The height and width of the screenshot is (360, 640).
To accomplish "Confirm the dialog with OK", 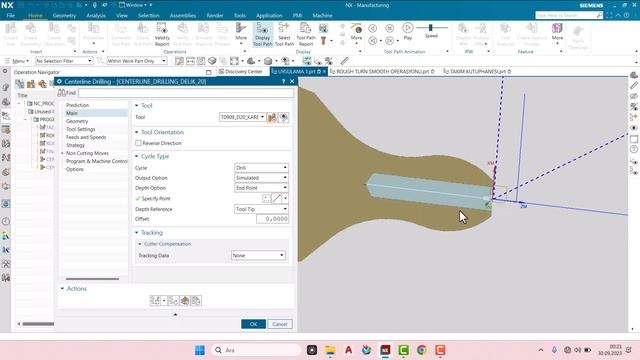I will pyautogui.click(x=253, y=324).
